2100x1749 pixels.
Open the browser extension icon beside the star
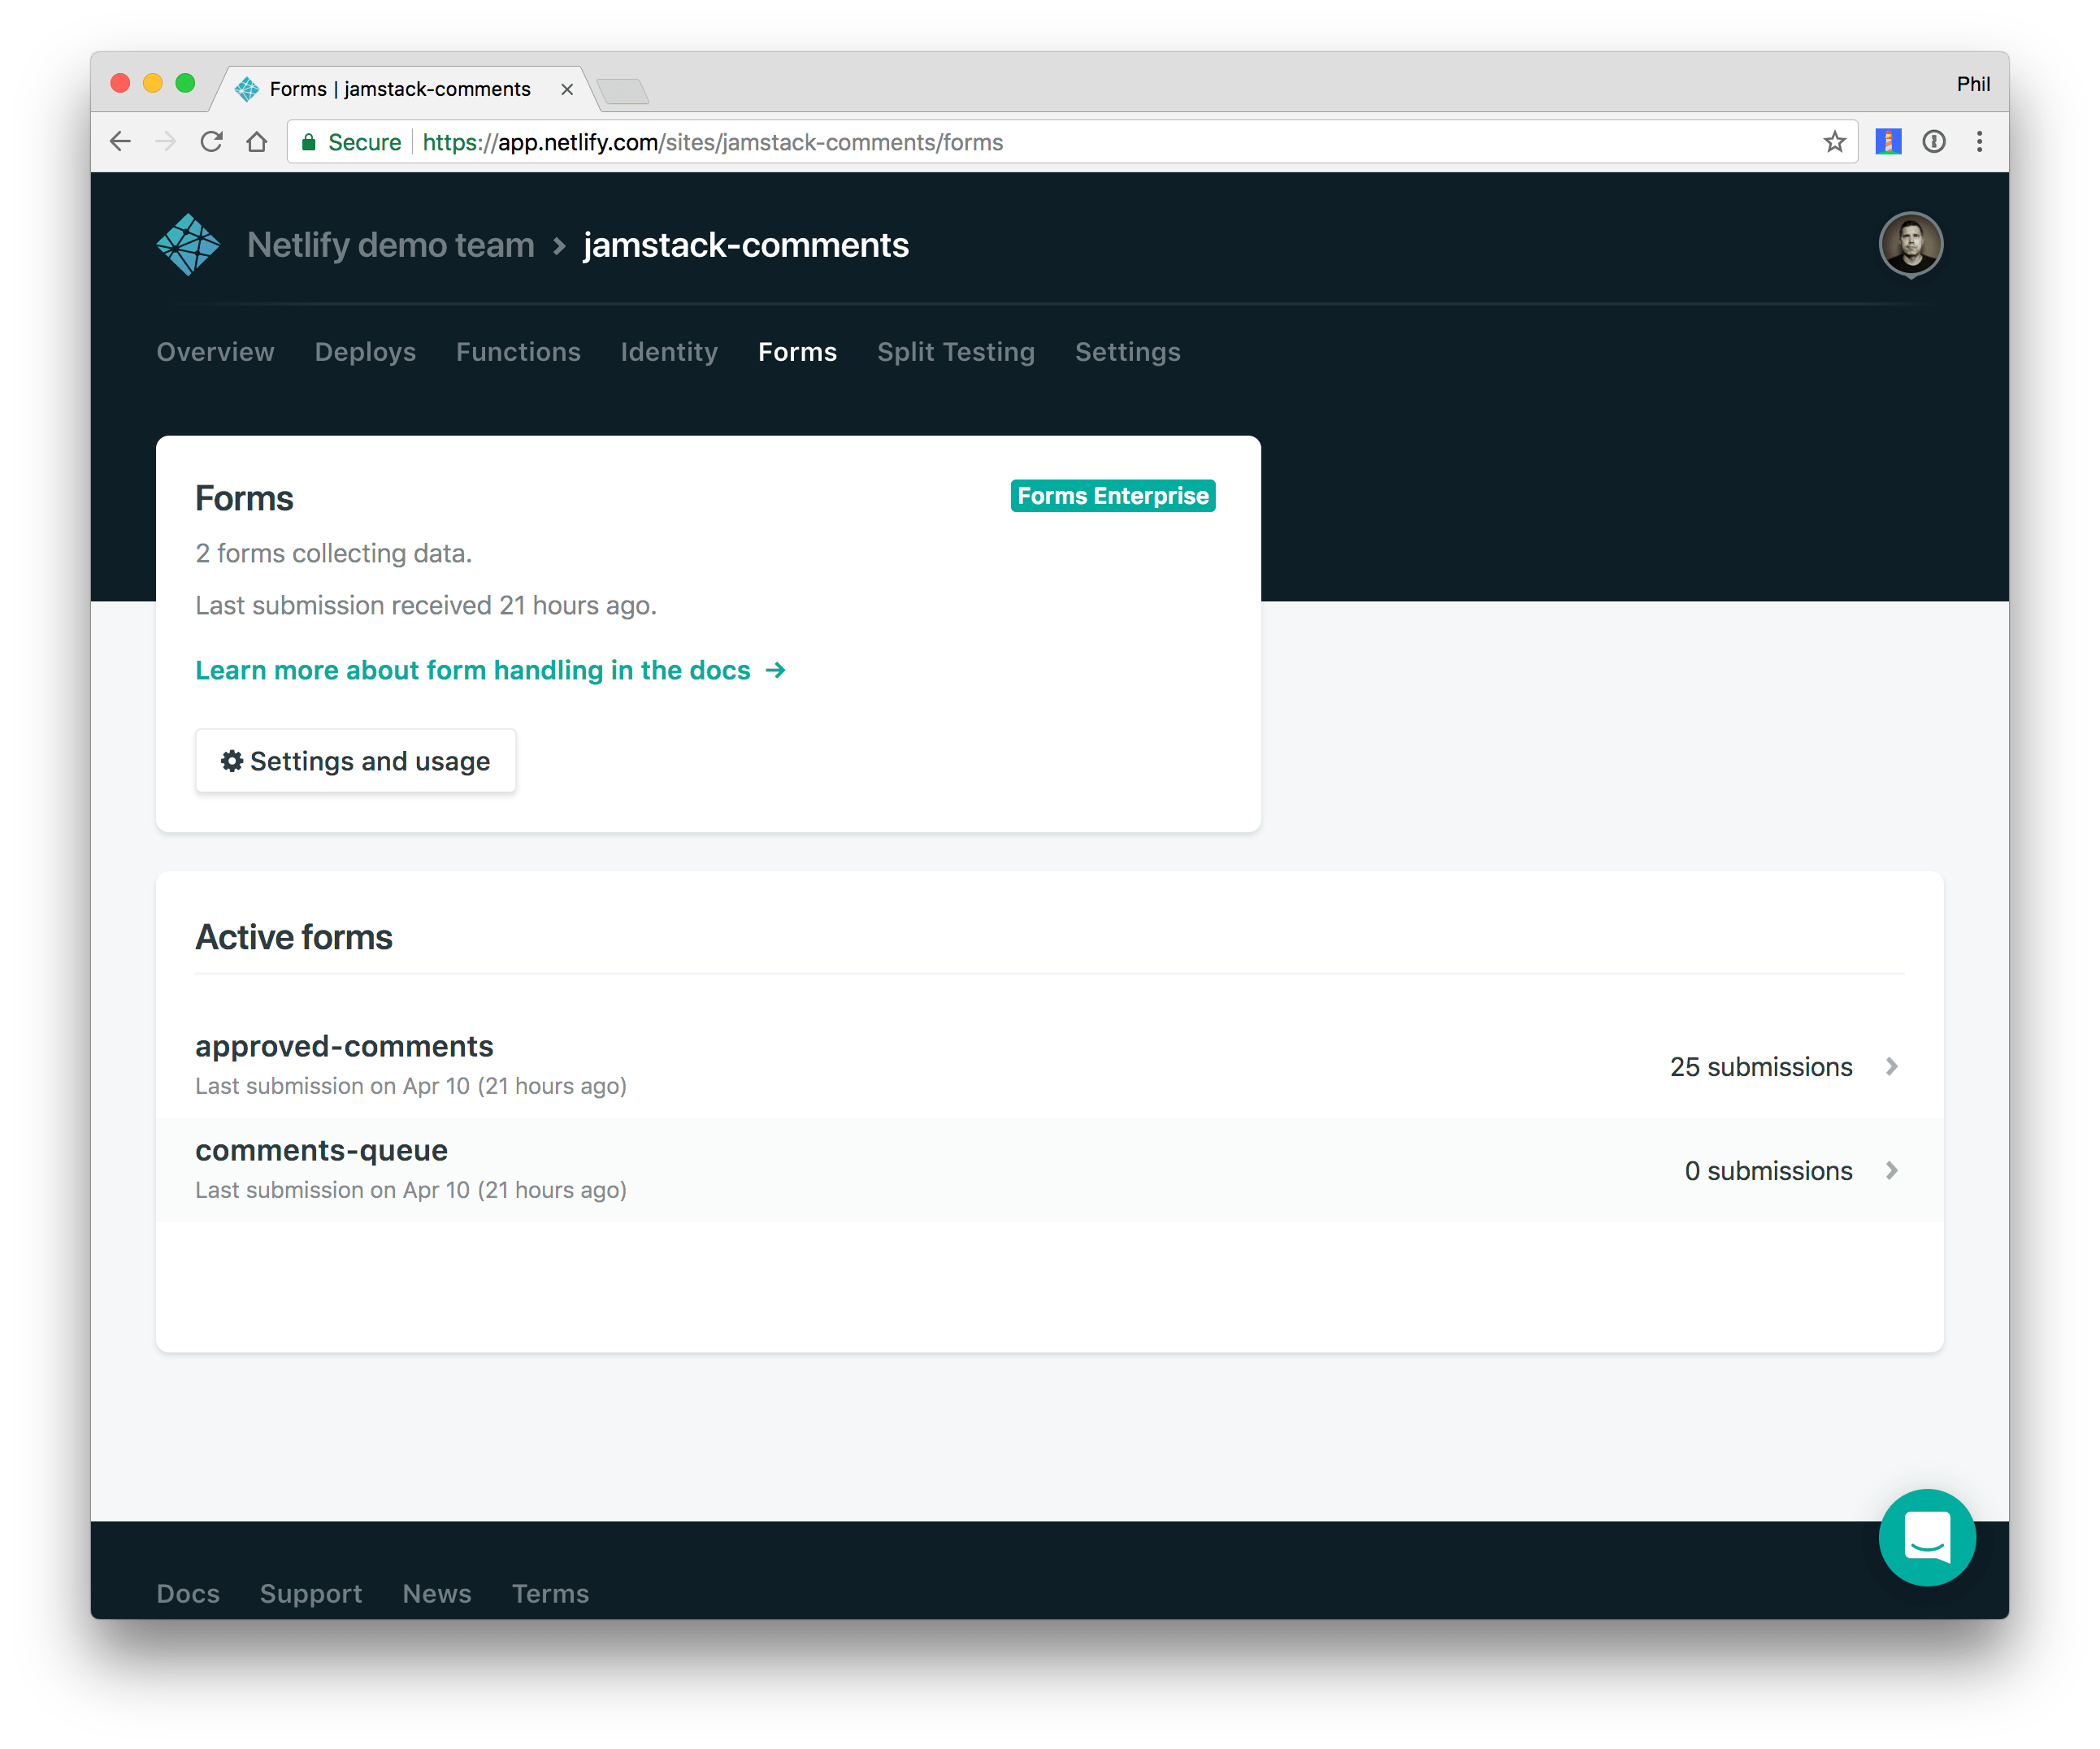pos(1888,141)
